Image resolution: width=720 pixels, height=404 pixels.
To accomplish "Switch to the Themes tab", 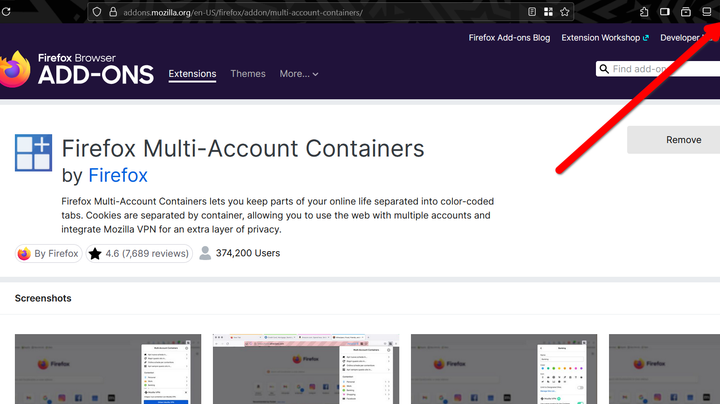I will (248, 73).
